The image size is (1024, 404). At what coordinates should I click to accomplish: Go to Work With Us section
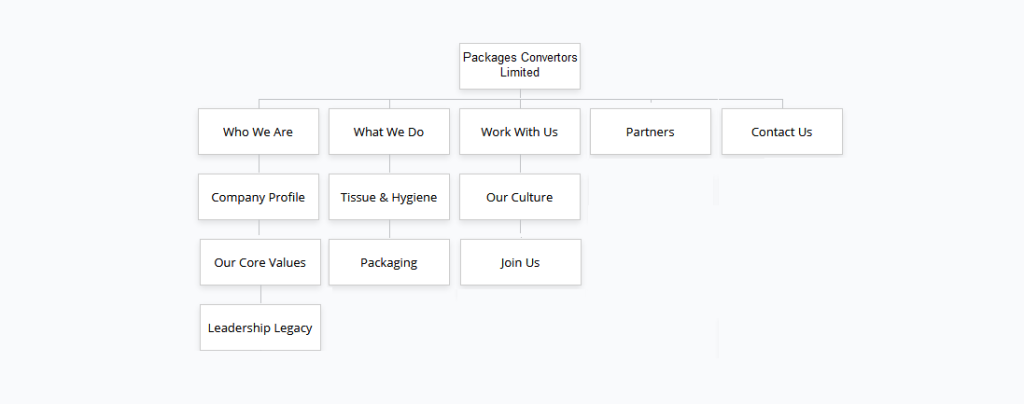(520, 132)
